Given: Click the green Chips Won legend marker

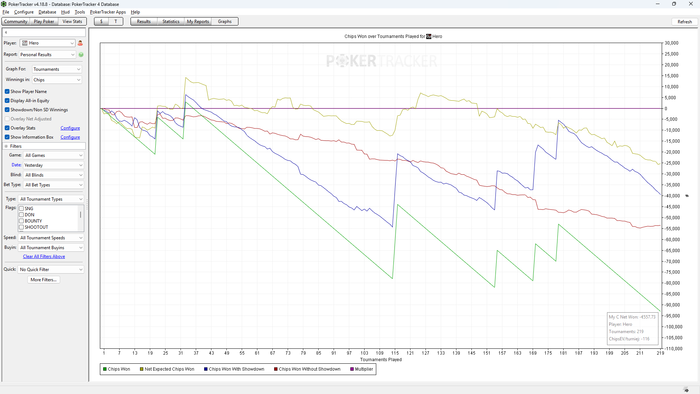Looking at the screenshot, I should [x=105, y=369].
